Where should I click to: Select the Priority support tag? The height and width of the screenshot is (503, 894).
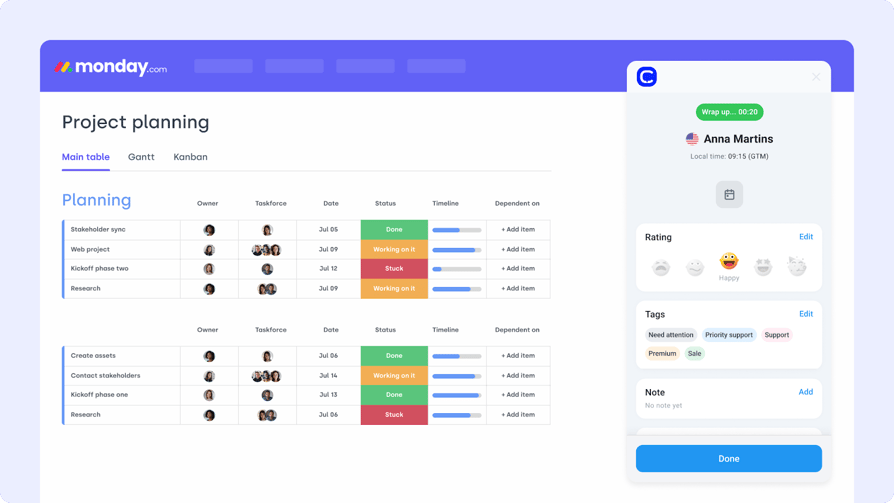tap(729, 335)
